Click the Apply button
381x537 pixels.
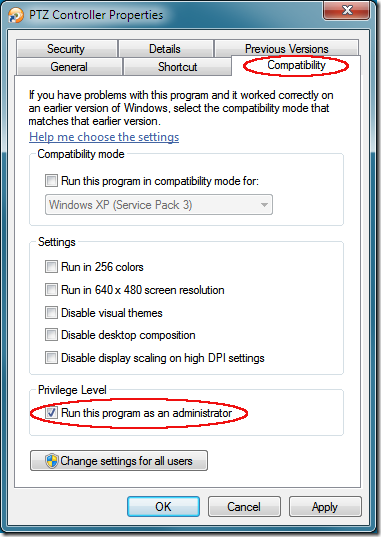point(325,507)
